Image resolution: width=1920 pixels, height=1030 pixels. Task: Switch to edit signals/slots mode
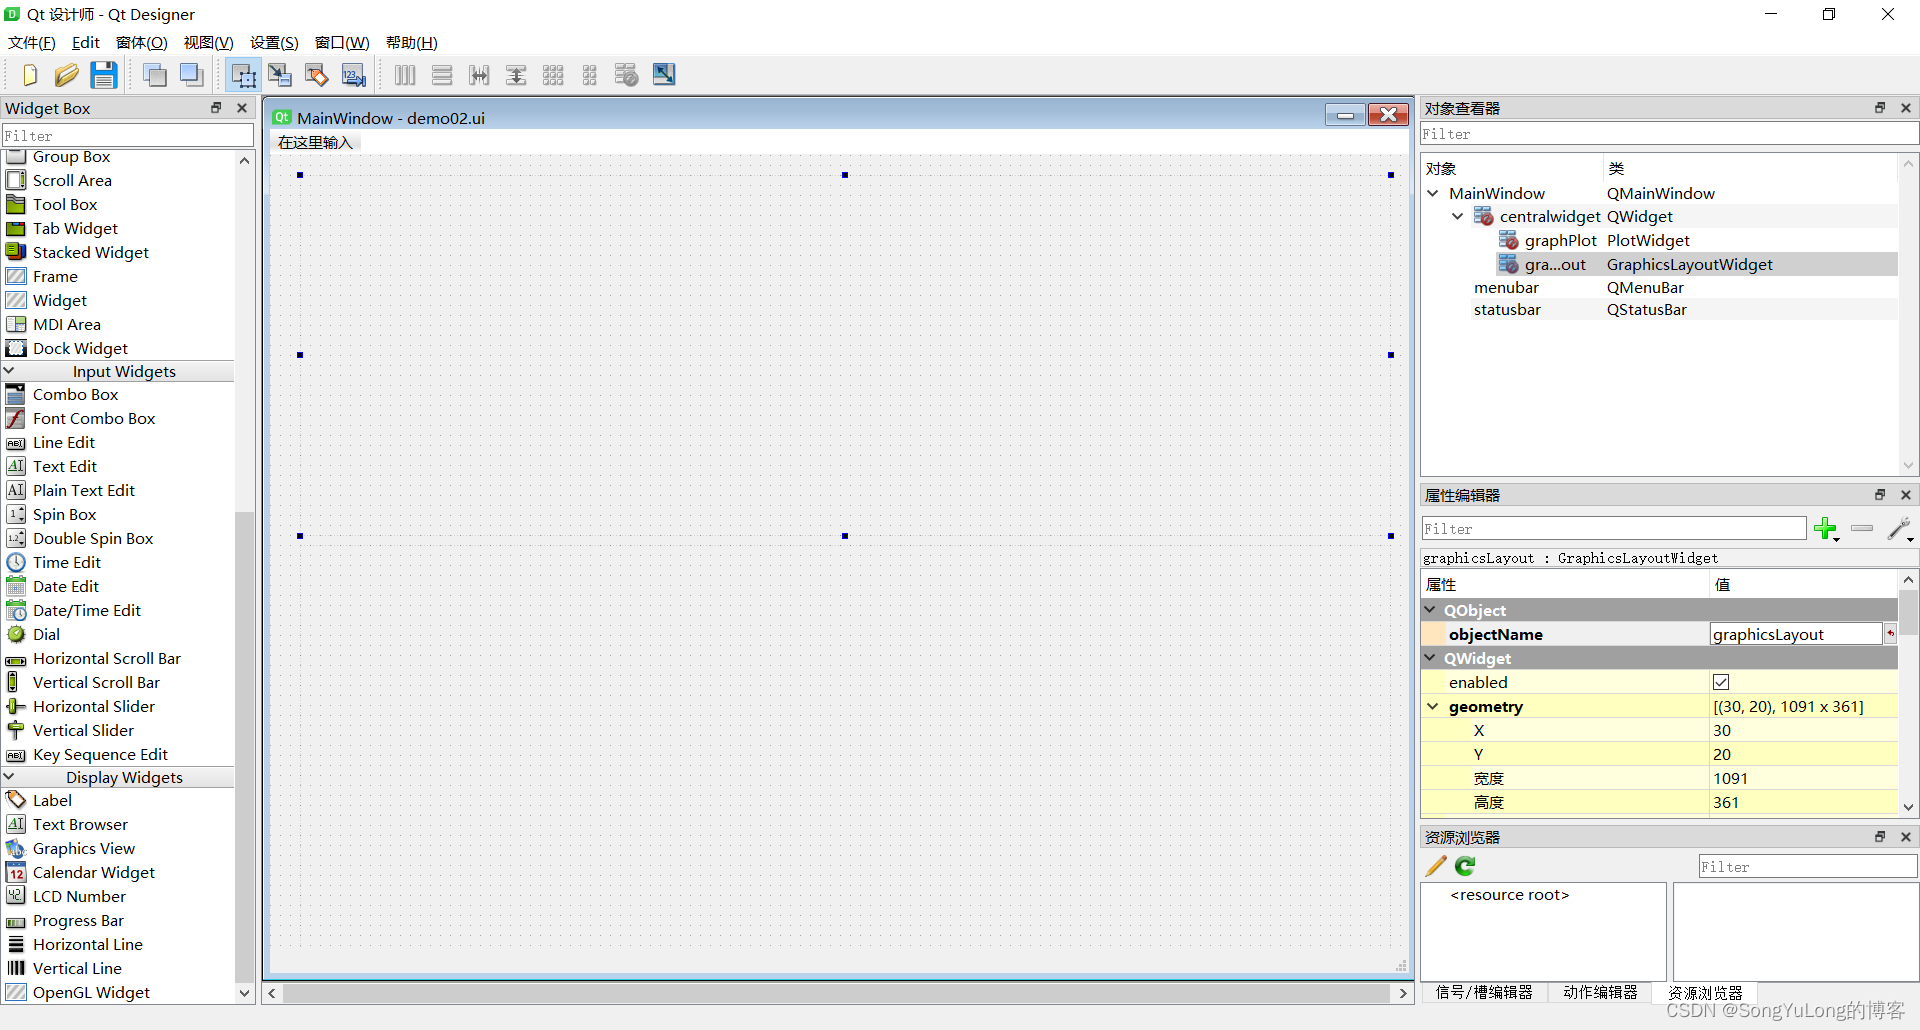[x=280, y=74]
